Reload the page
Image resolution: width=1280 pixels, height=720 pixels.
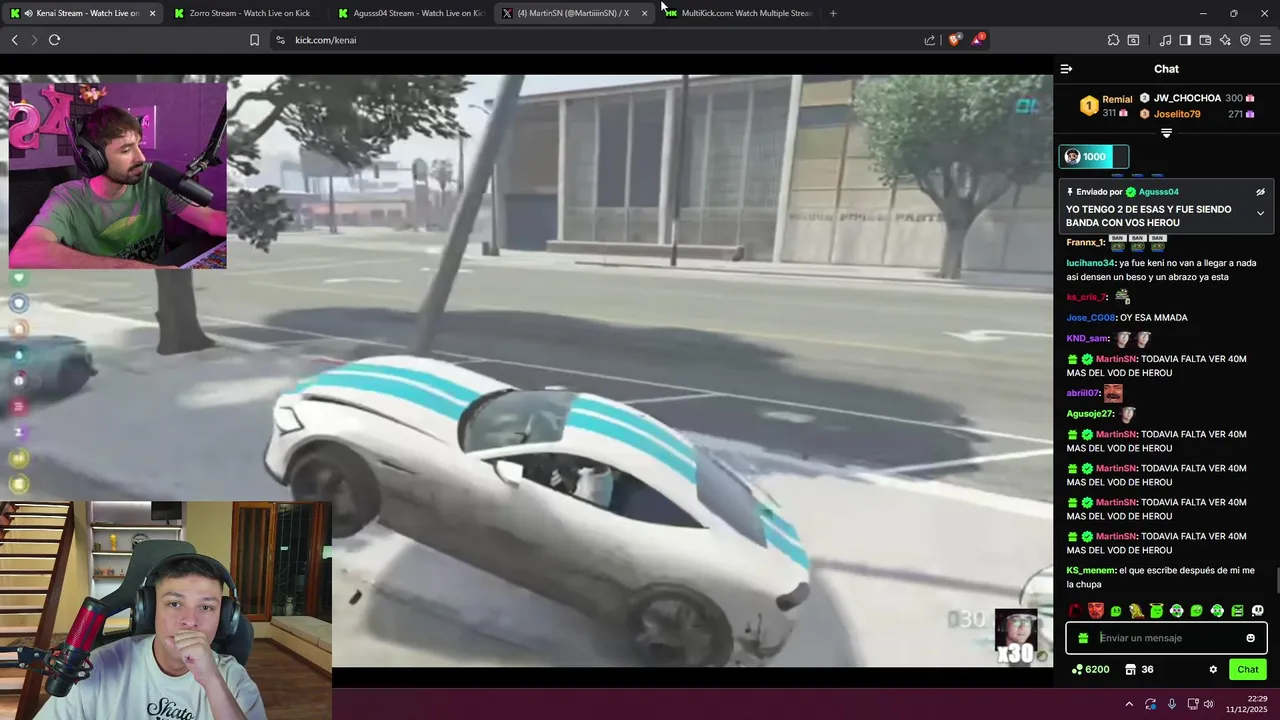54,40
